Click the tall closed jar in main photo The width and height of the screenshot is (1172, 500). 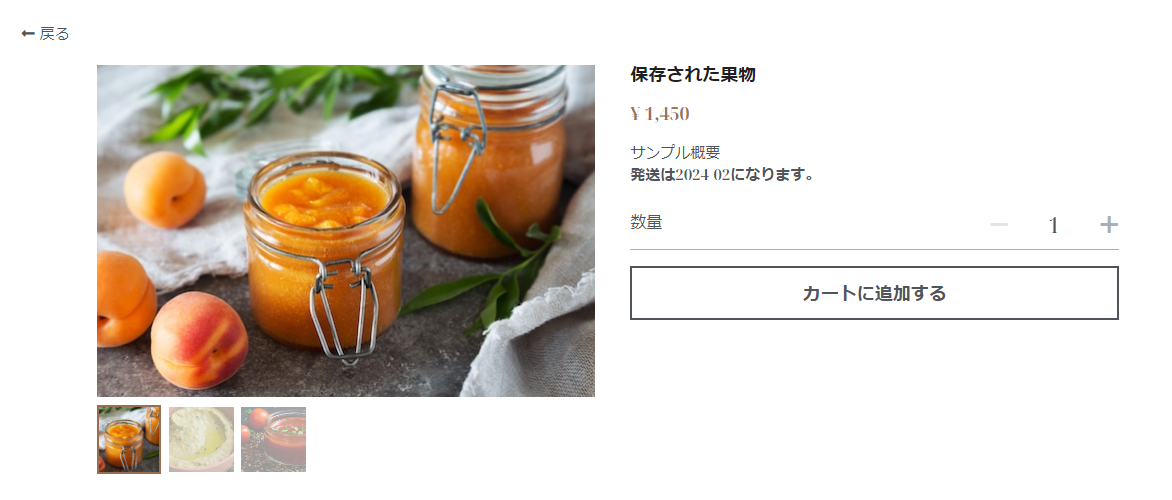[x=490, y=161]
